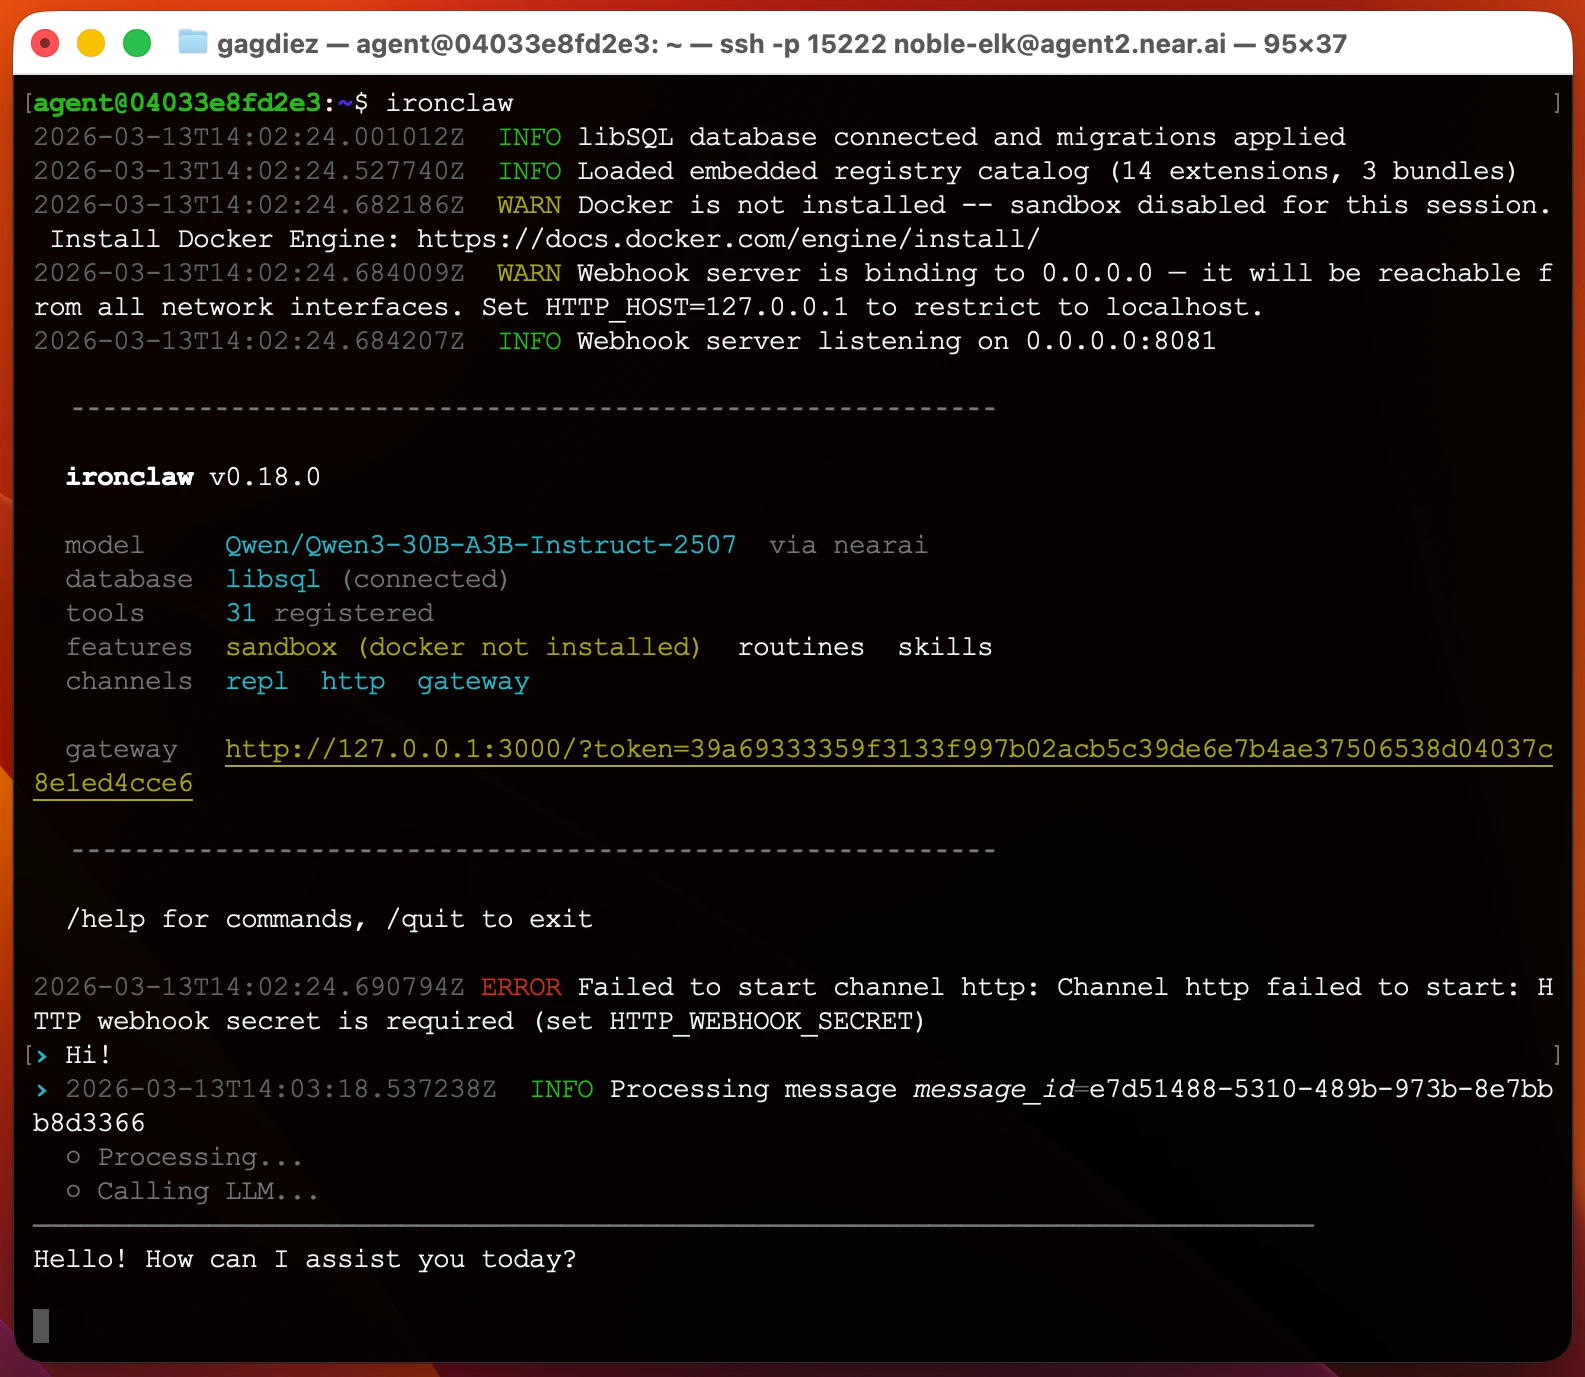Click the 'gateway' channel value in channels row
This screenshot has height=1377, width=1585.
[473, 681]
